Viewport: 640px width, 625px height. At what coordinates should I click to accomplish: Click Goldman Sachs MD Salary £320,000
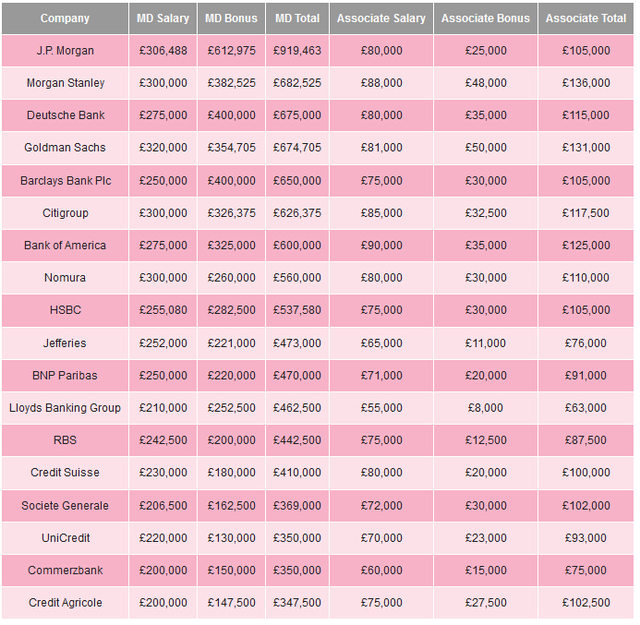tap(163, 148)
